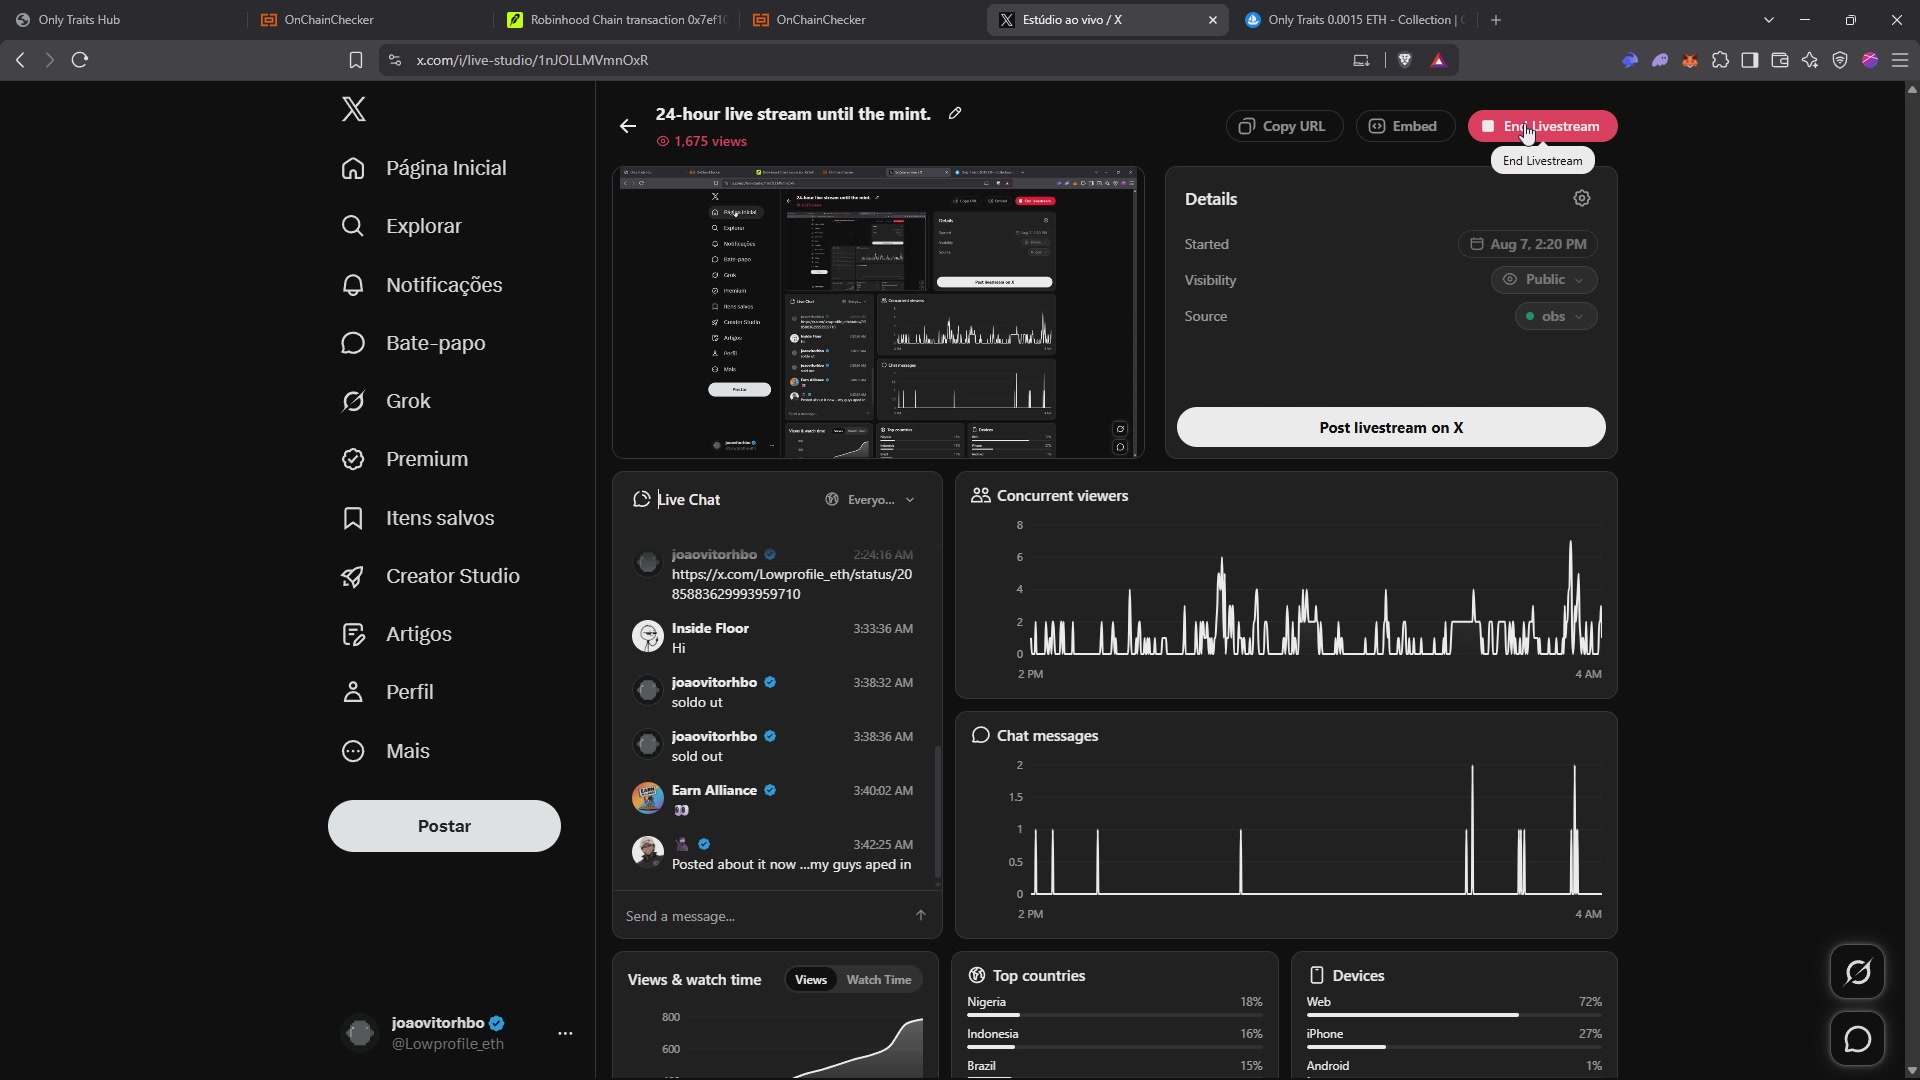Image resolution: width=1920 pixels, height=1080 pixels.
Task: Open the started date Aug 7 picker
Action: tap(1528, 244)
